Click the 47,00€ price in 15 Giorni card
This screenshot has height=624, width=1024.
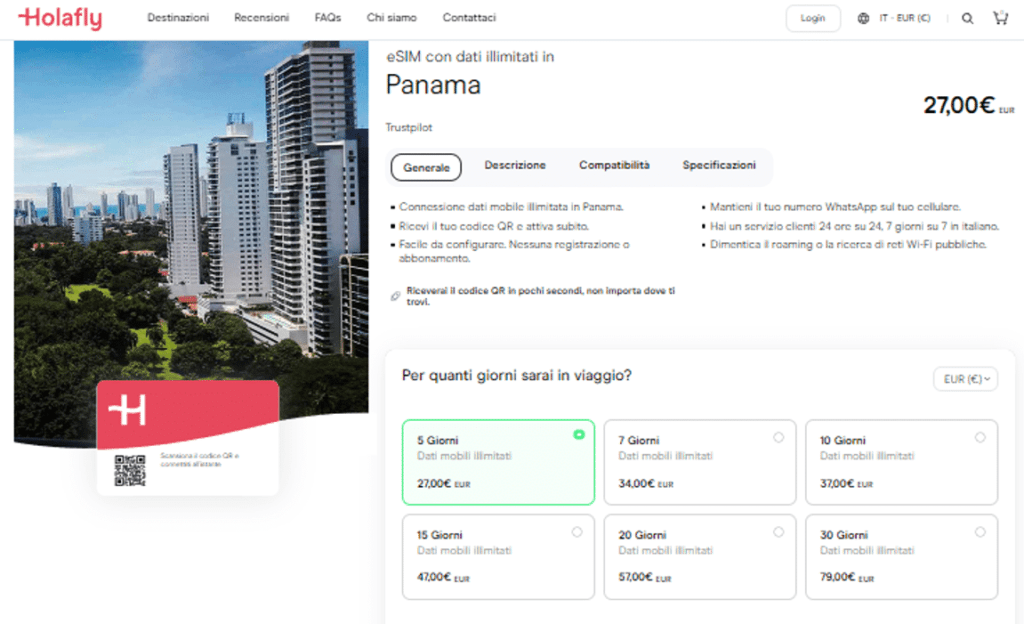[443, 578]
